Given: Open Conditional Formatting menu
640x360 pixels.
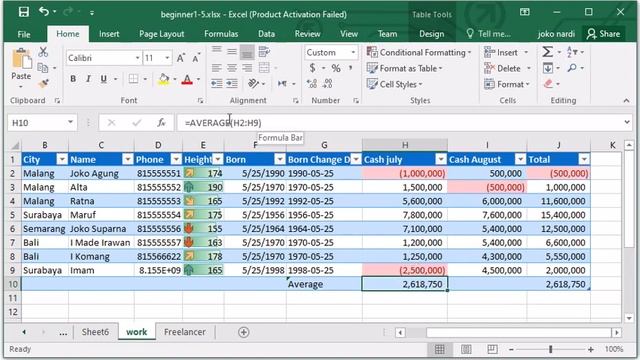Looking at the screenshot, I should click(419, 52).
